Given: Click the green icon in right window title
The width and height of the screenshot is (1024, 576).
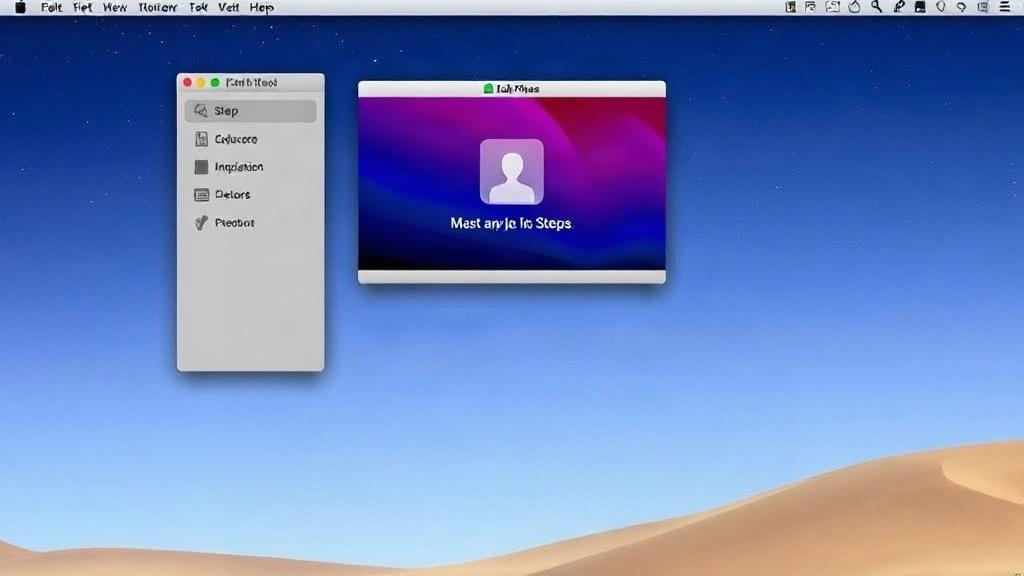Looking at the screenshot, I should [488, 88].
